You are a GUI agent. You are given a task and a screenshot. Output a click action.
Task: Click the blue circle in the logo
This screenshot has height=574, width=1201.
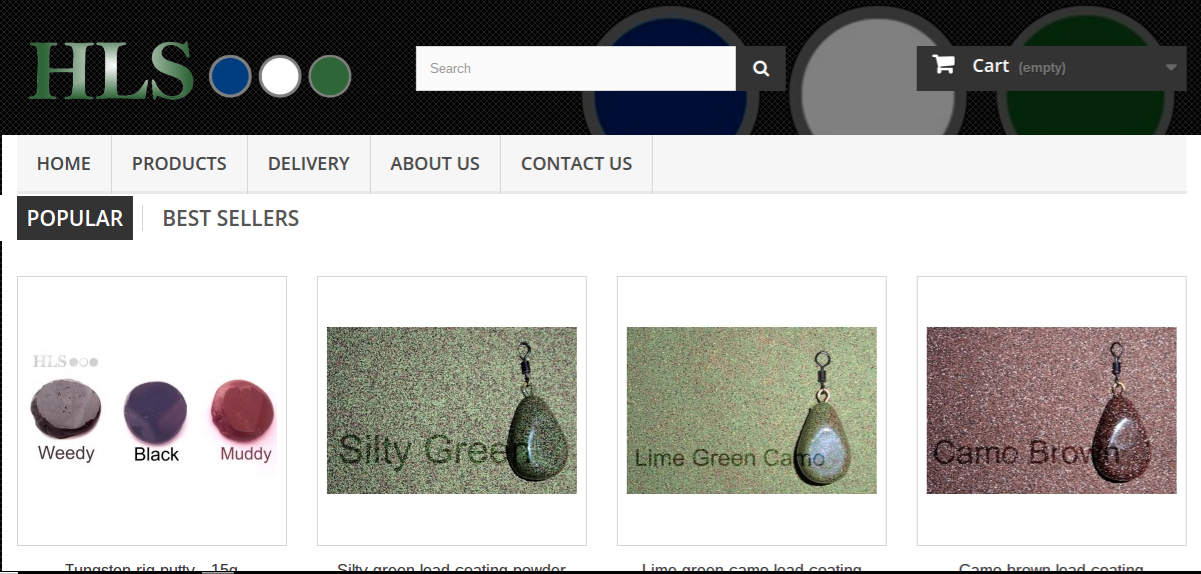click(x=230, y=76)
